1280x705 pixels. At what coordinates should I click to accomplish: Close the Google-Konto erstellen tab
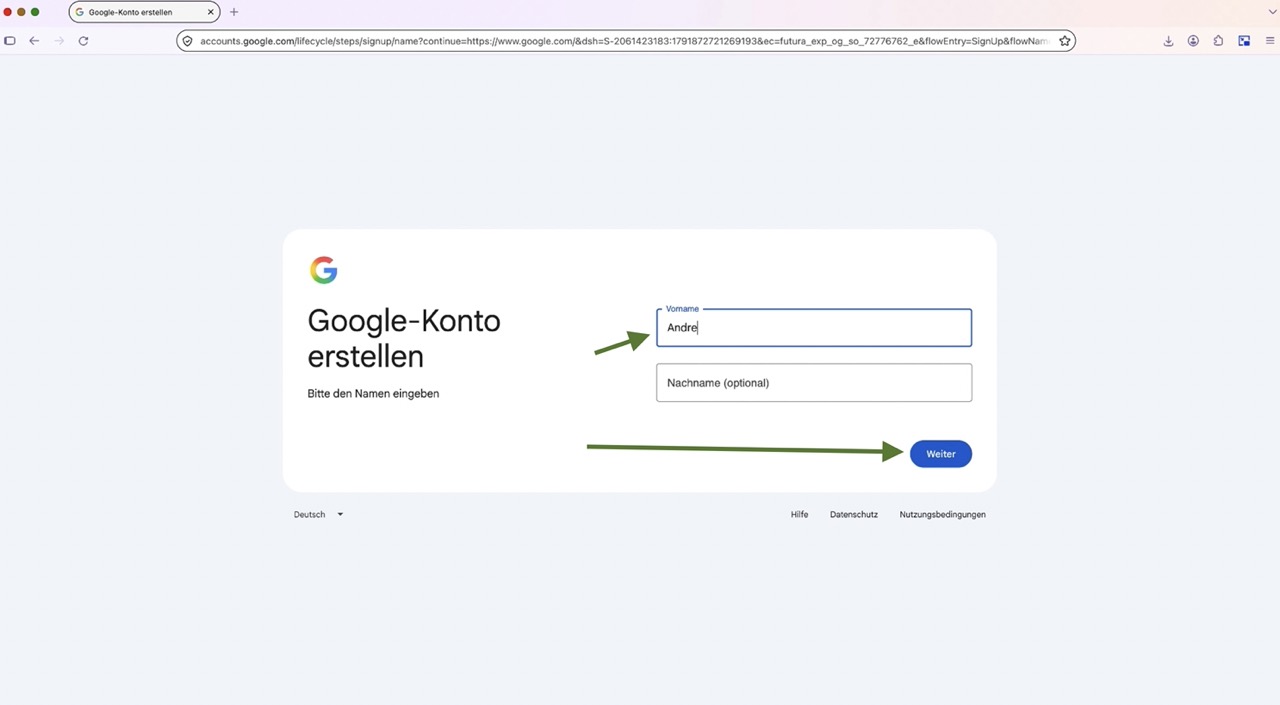click(x=211, y=12)
